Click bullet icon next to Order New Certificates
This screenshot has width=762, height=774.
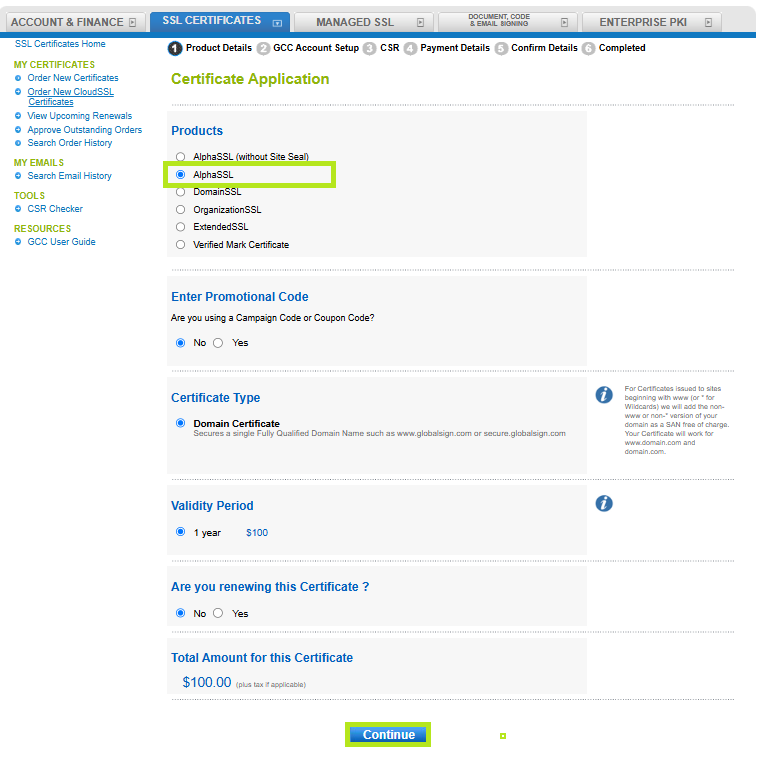18,78
